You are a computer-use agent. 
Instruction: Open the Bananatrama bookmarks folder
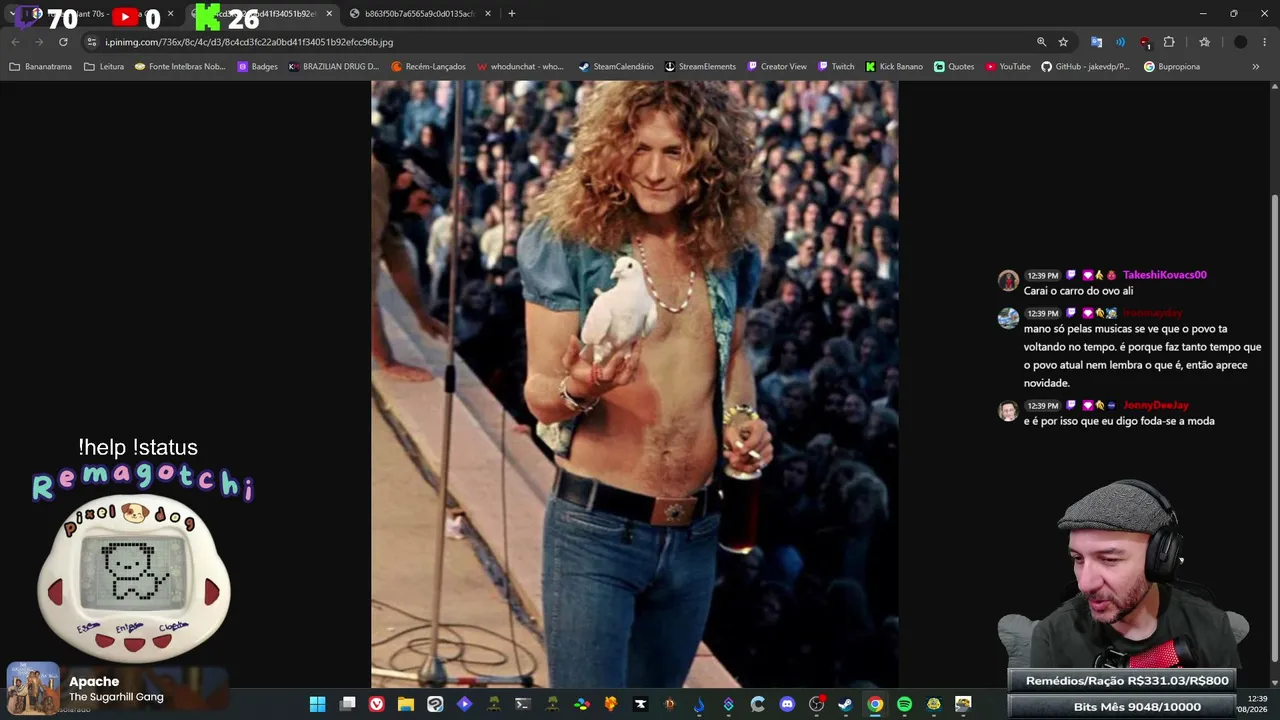tap(41, 67)
